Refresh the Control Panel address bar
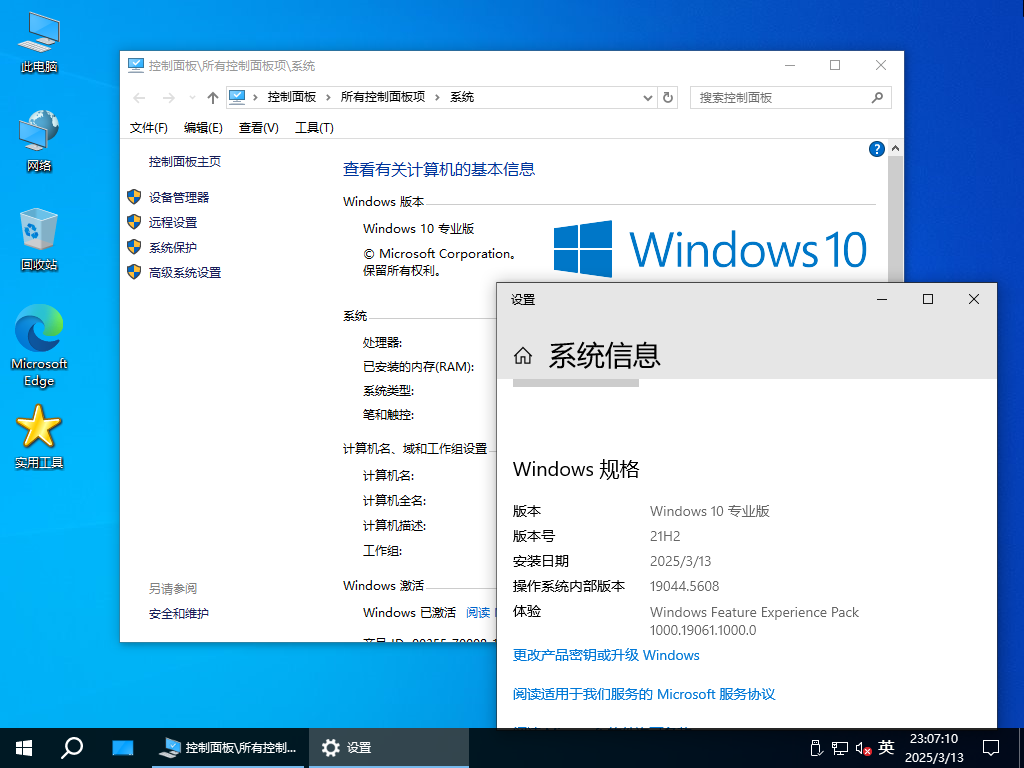This screenshot has width=1024, height=768. point(667,97)
